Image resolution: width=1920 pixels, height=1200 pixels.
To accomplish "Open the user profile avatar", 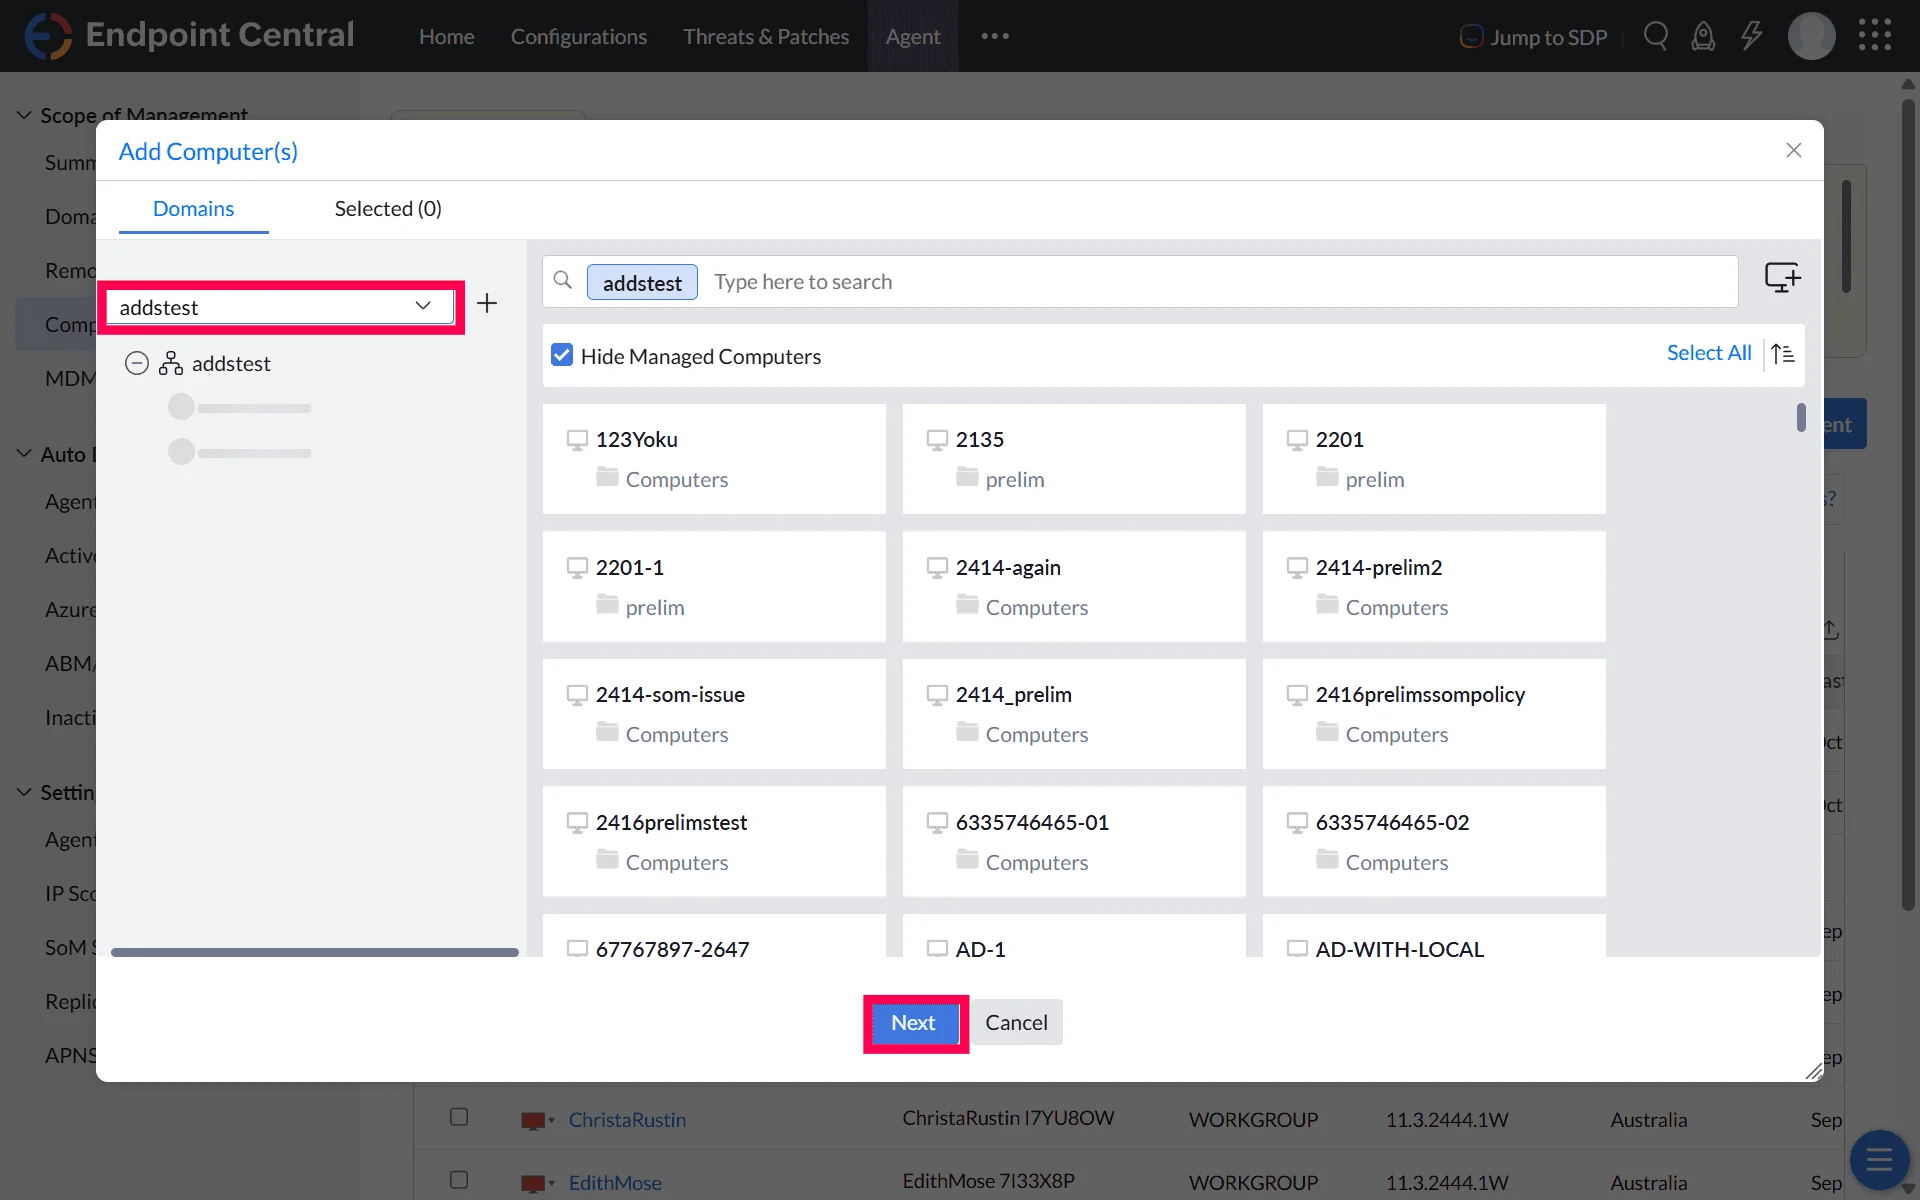I will (x=1811, y=36).
